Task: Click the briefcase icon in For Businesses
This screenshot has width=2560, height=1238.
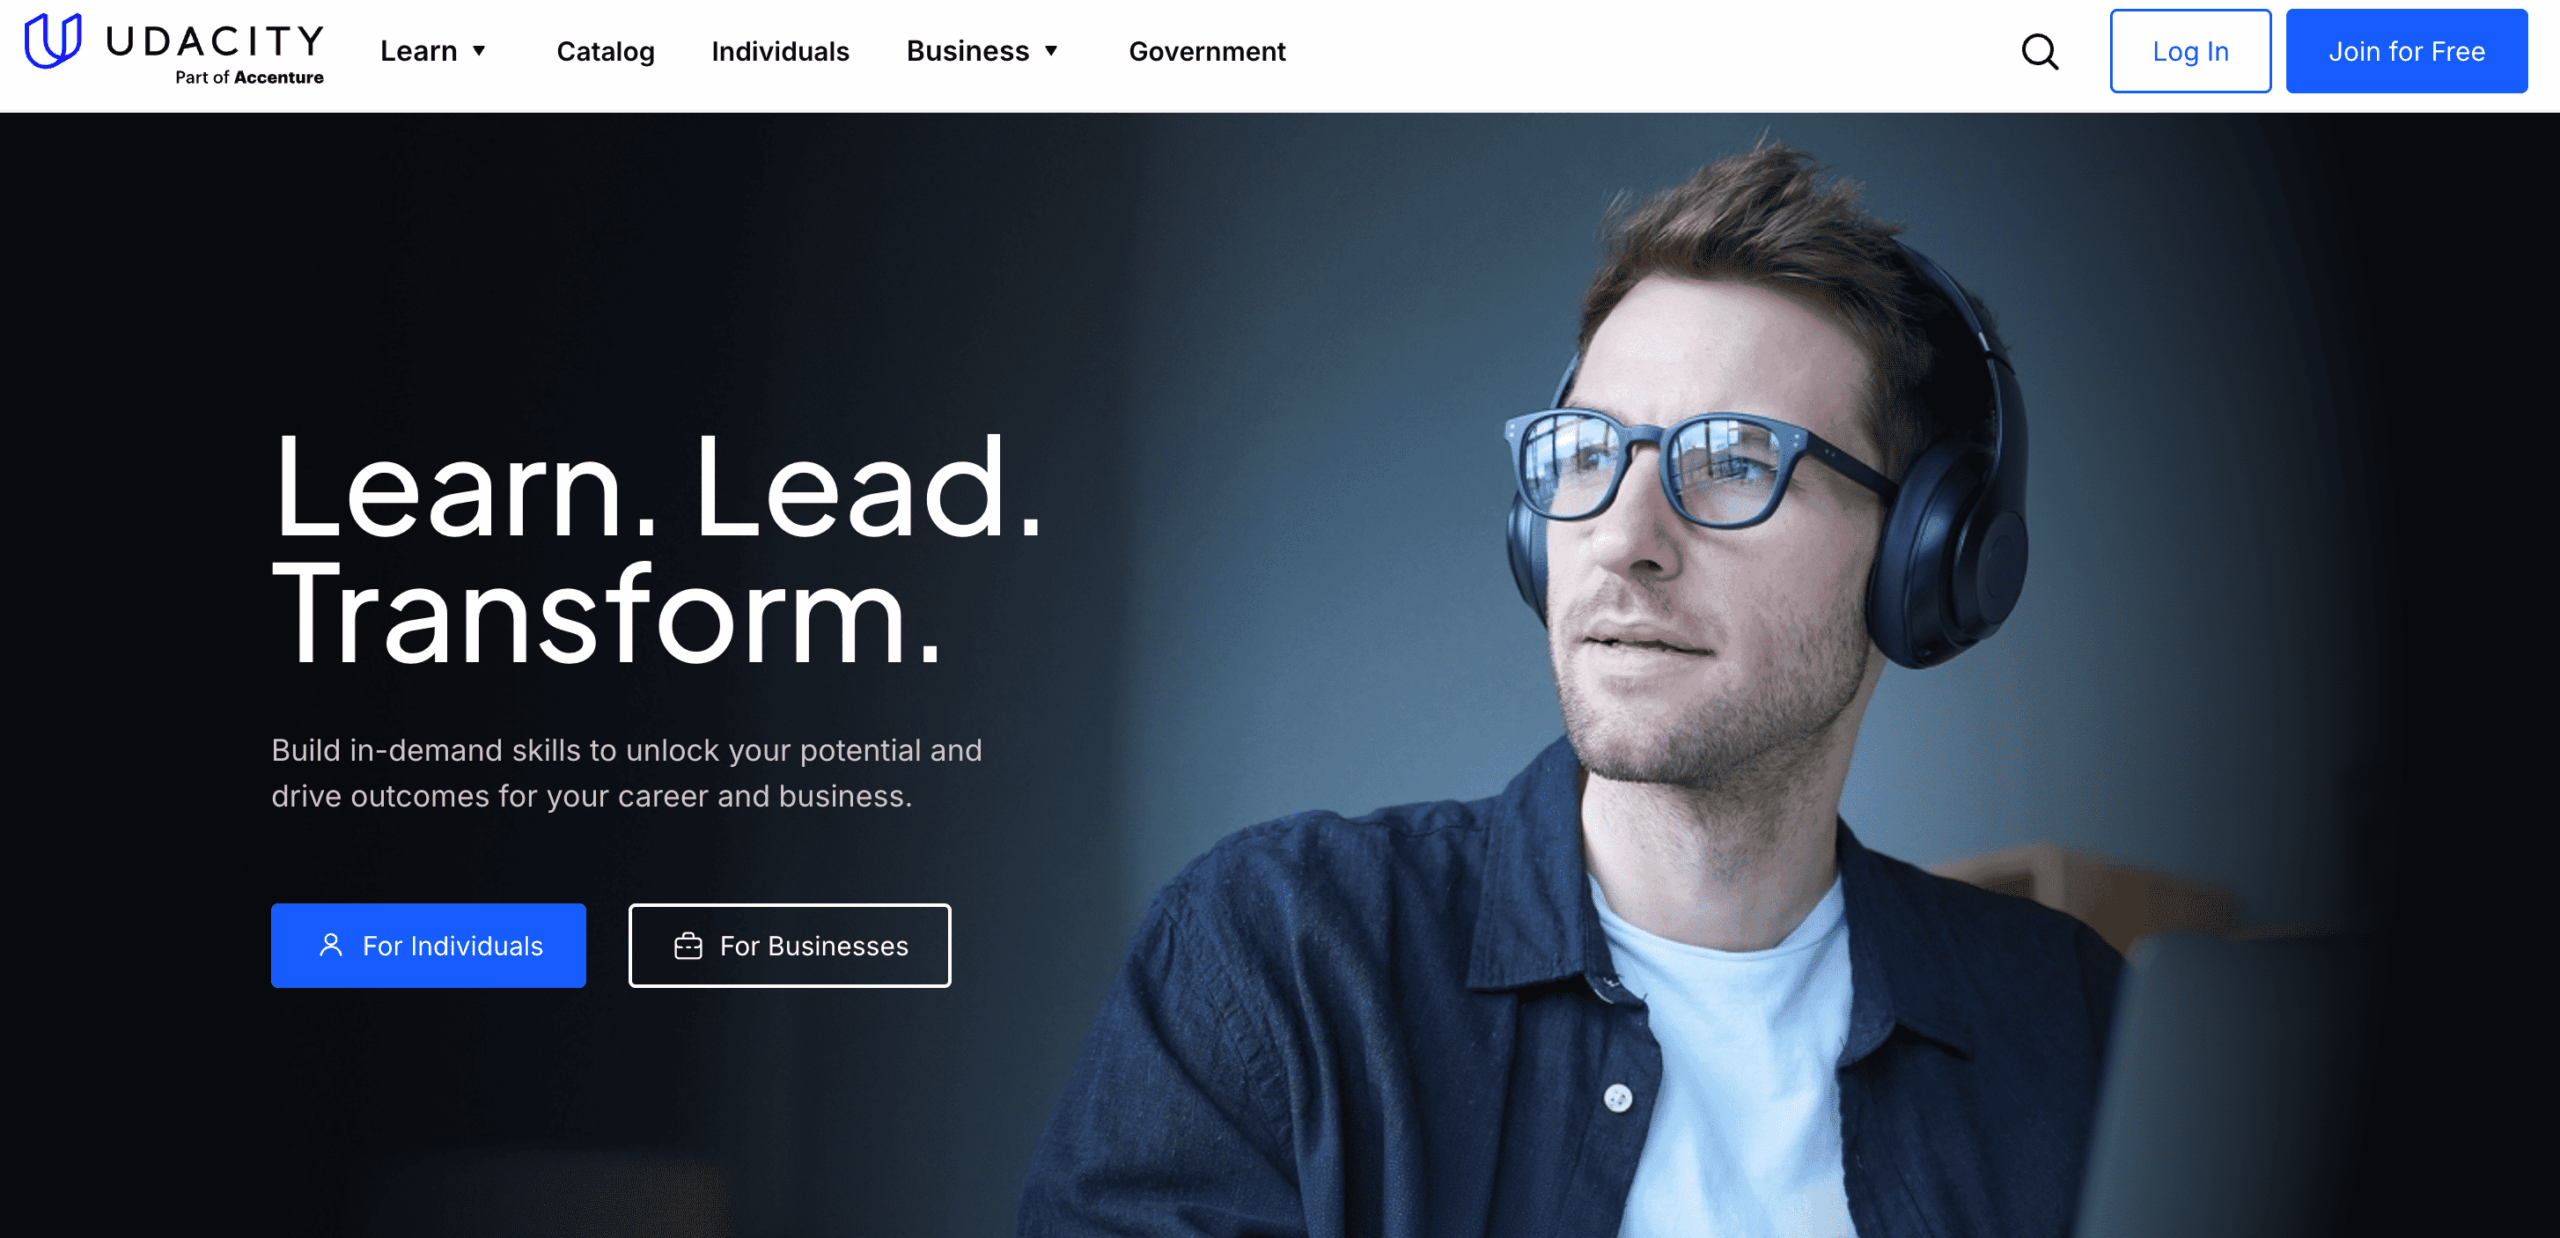Action: click(688, 945)
